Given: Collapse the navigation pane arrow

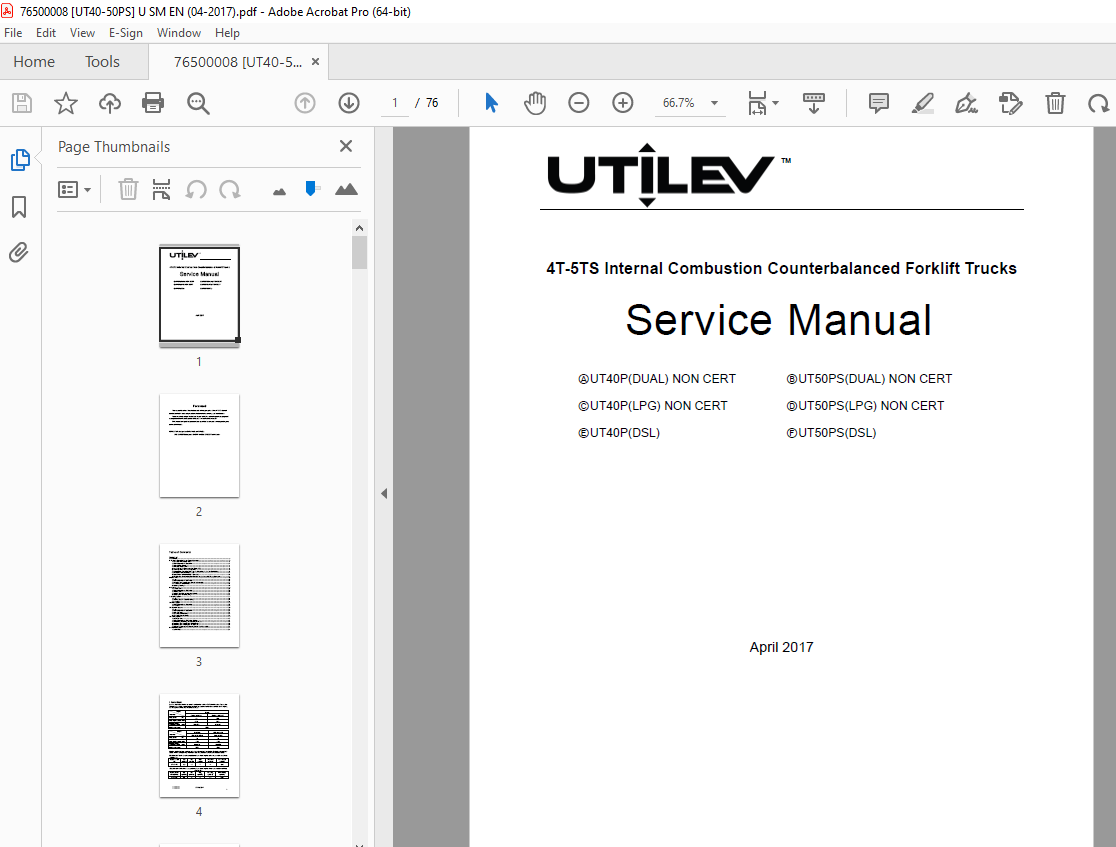Looking at the screenshot, I should (x=384, y=493).
